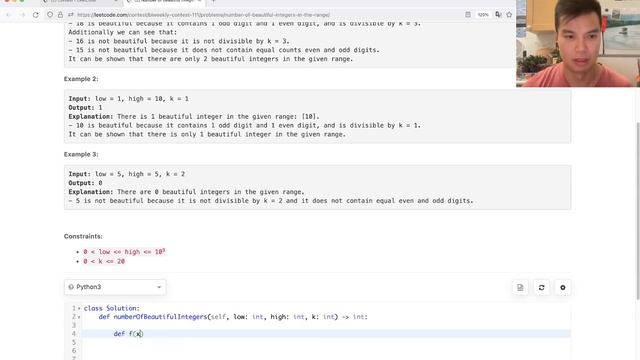Bookmark this page with star icon

coord(509,15)
